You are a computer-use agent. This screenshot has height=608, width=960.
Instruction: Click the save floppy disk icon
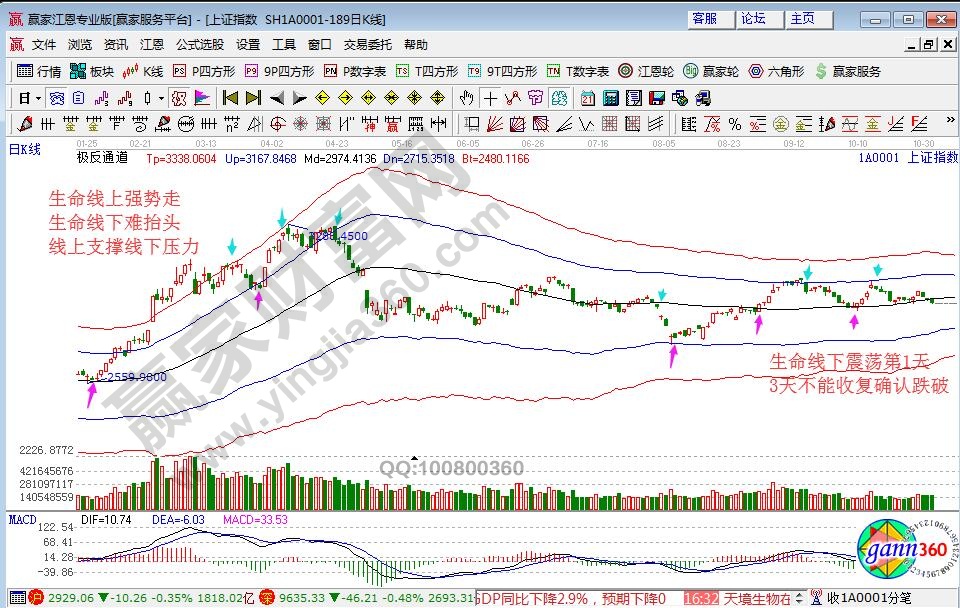[657, 98]
